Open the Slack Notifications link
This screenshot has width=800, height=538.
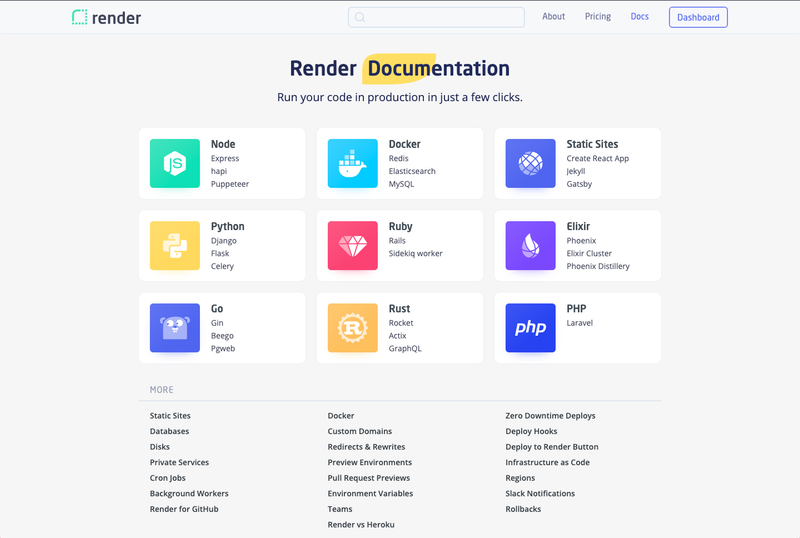coord(540,494)
